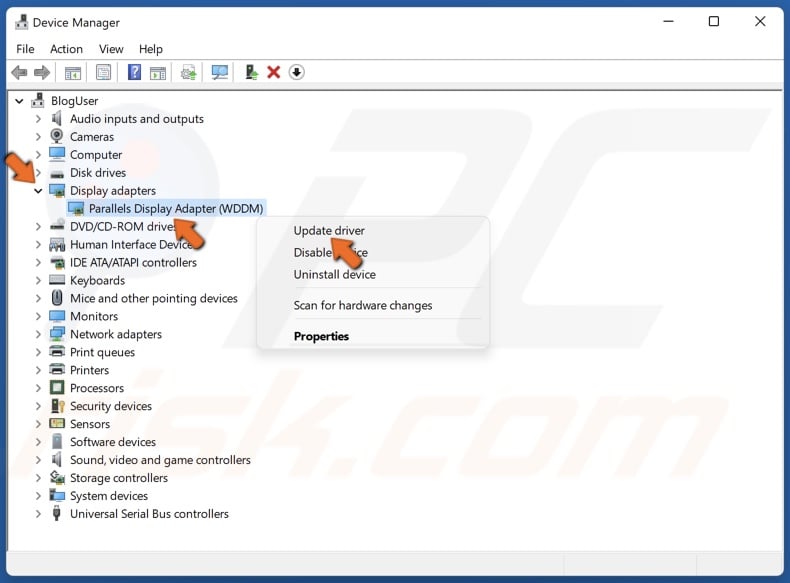Select the Computer label
Image resolution: width=790 pixels, height=583 pixels.
pyautogui.click(x=96, y=155)
